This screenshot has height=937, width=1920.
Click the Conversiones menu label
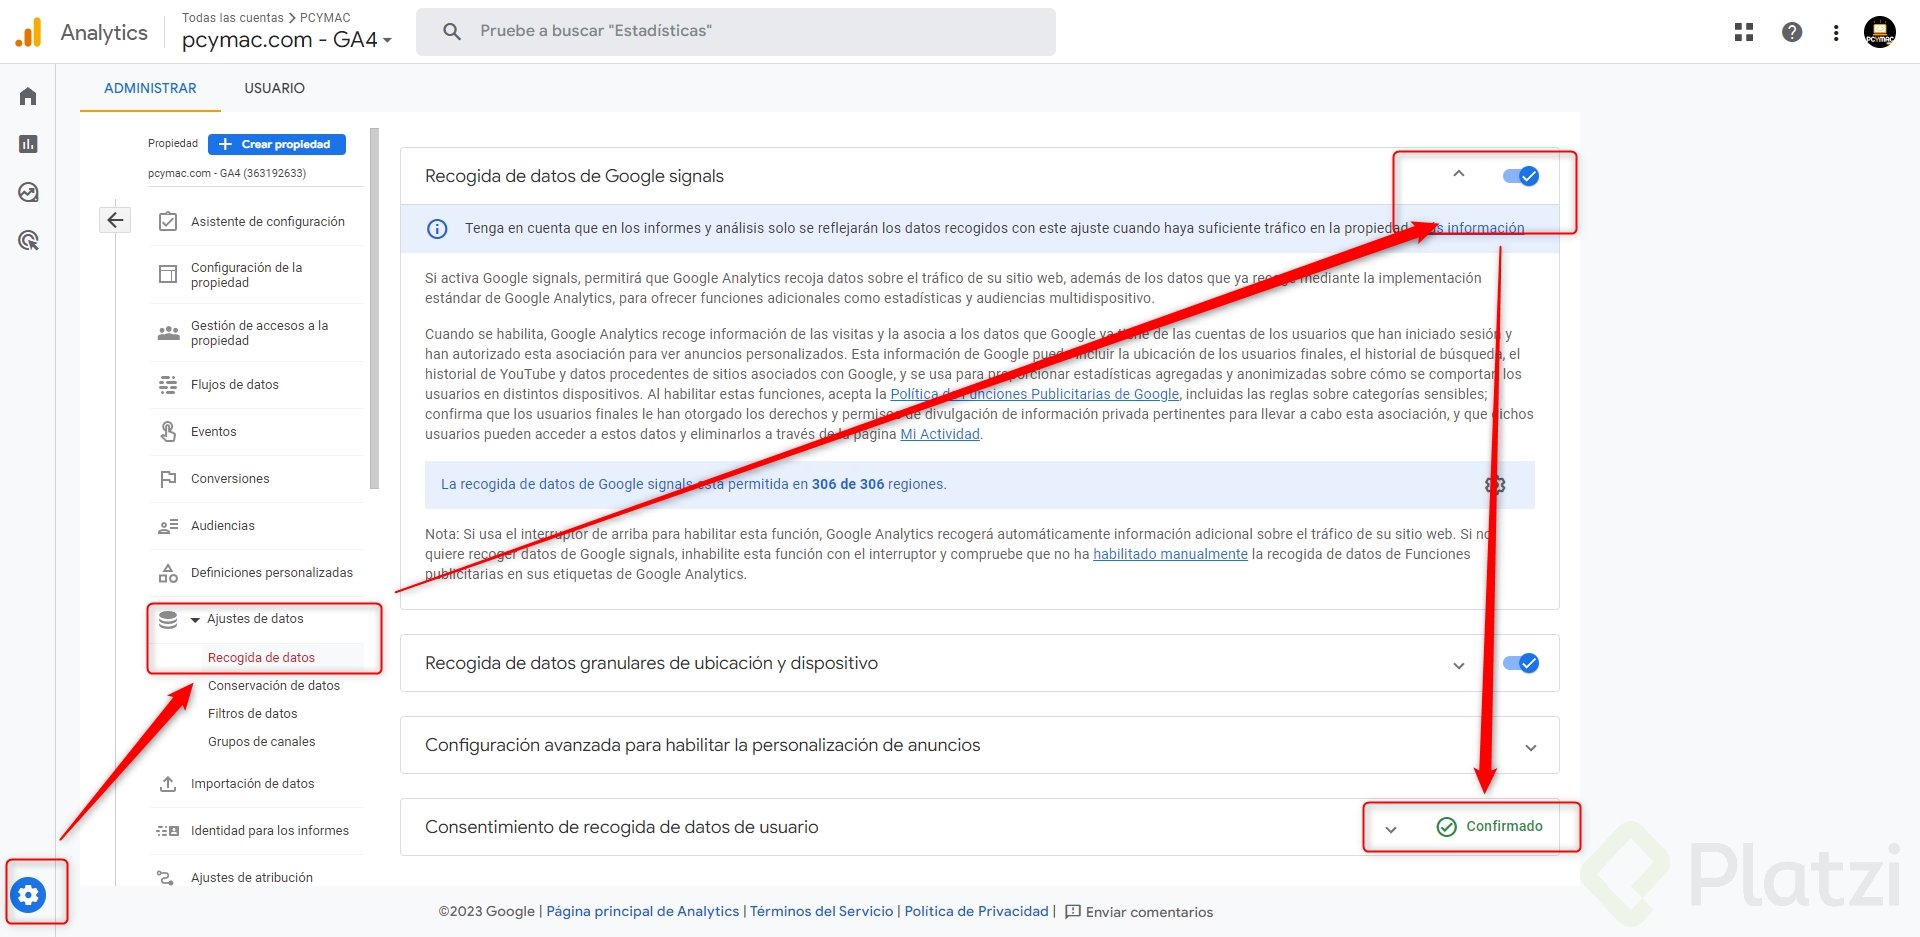(x=230, y=478)
